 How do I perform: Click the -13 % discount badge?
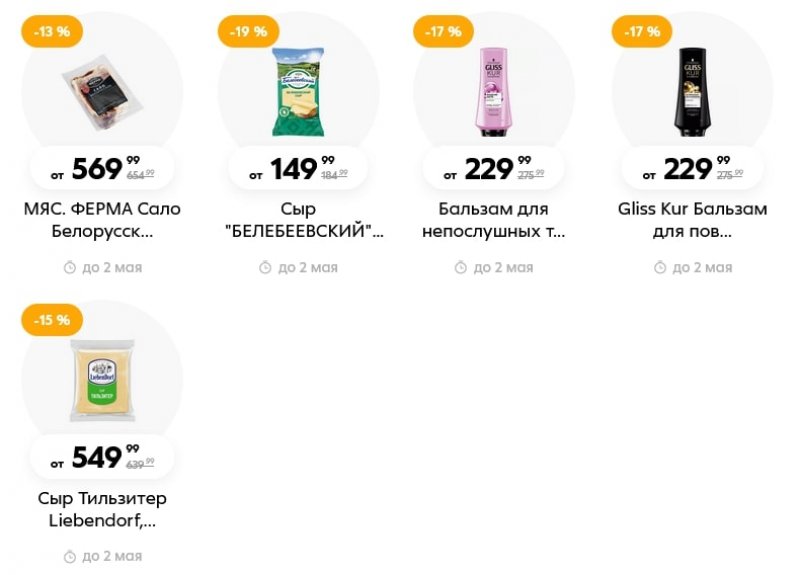52,32
